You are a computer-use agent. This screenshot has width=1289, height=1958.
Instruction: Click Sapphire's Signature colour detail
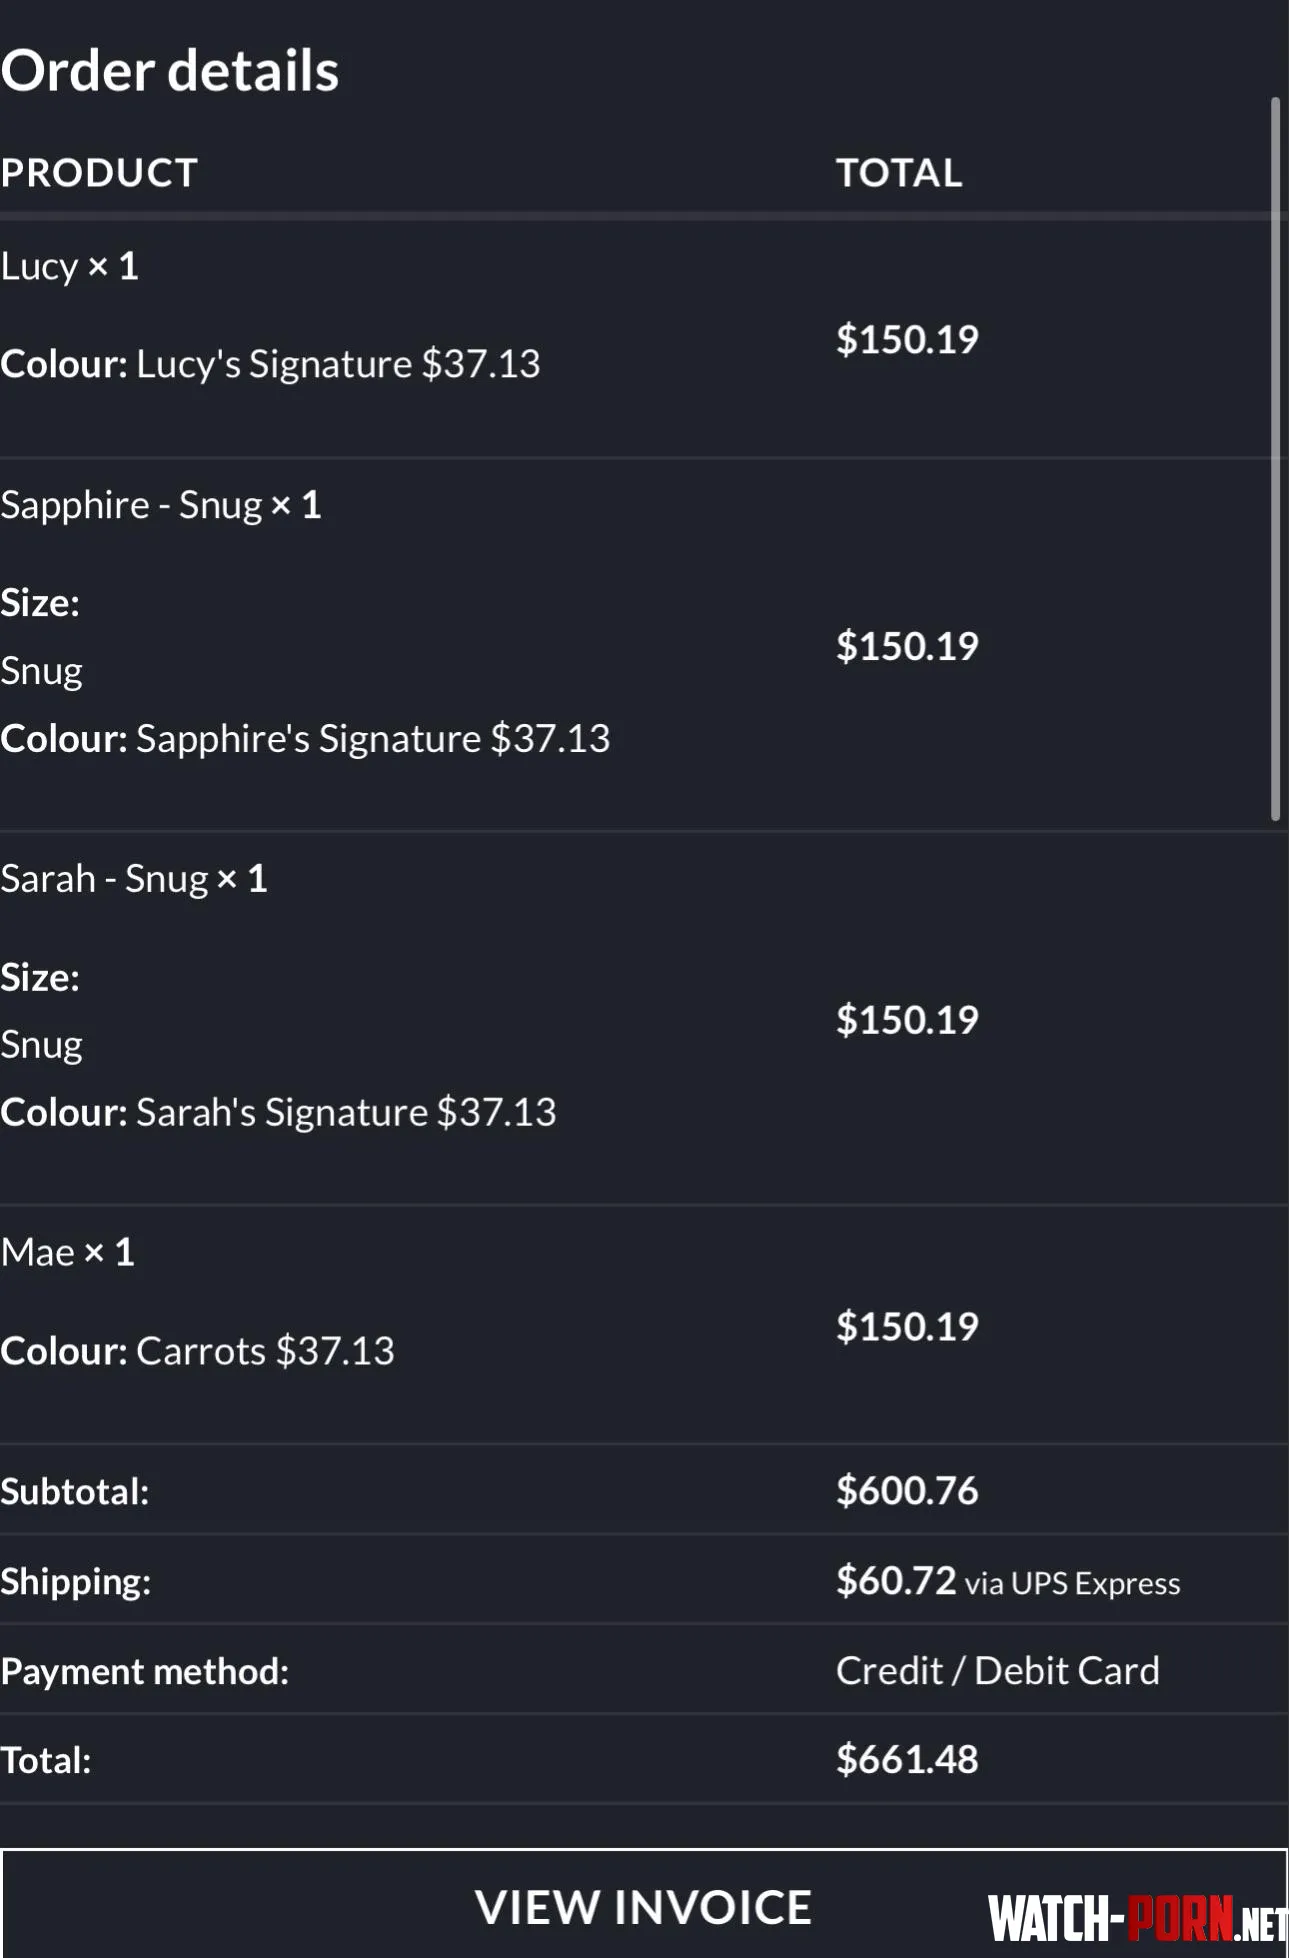[305, 739]
